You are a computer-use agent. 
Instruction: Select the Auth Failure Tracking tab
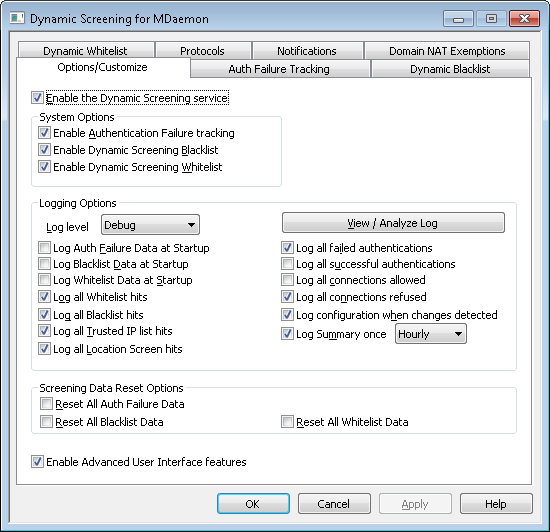click(x=280, y=68)
